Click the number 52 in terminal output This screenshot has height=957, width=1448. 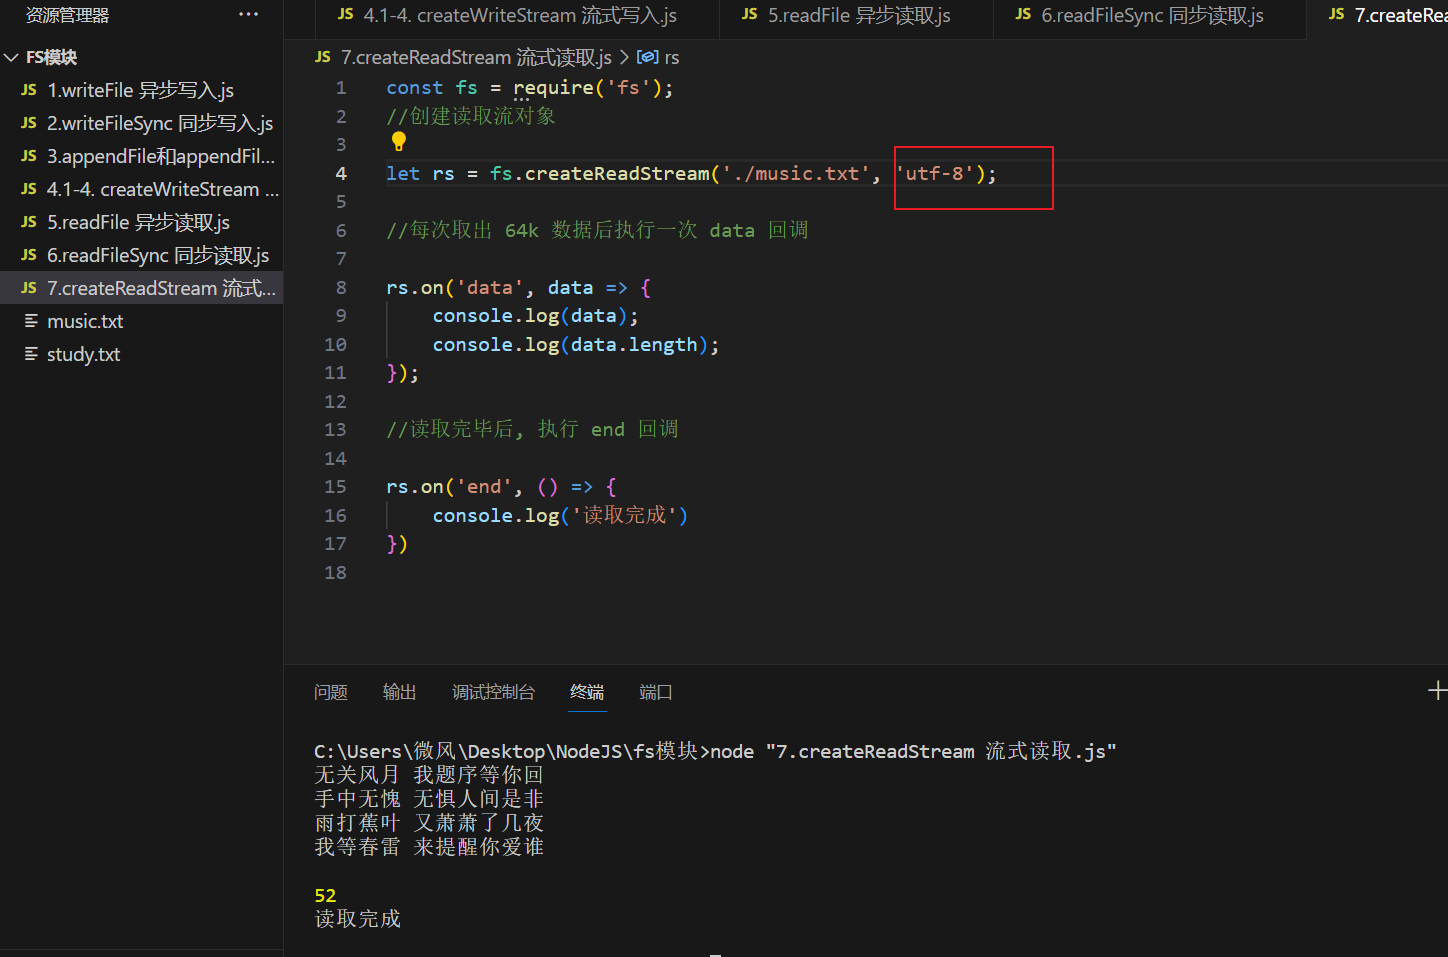click(325, 896)
